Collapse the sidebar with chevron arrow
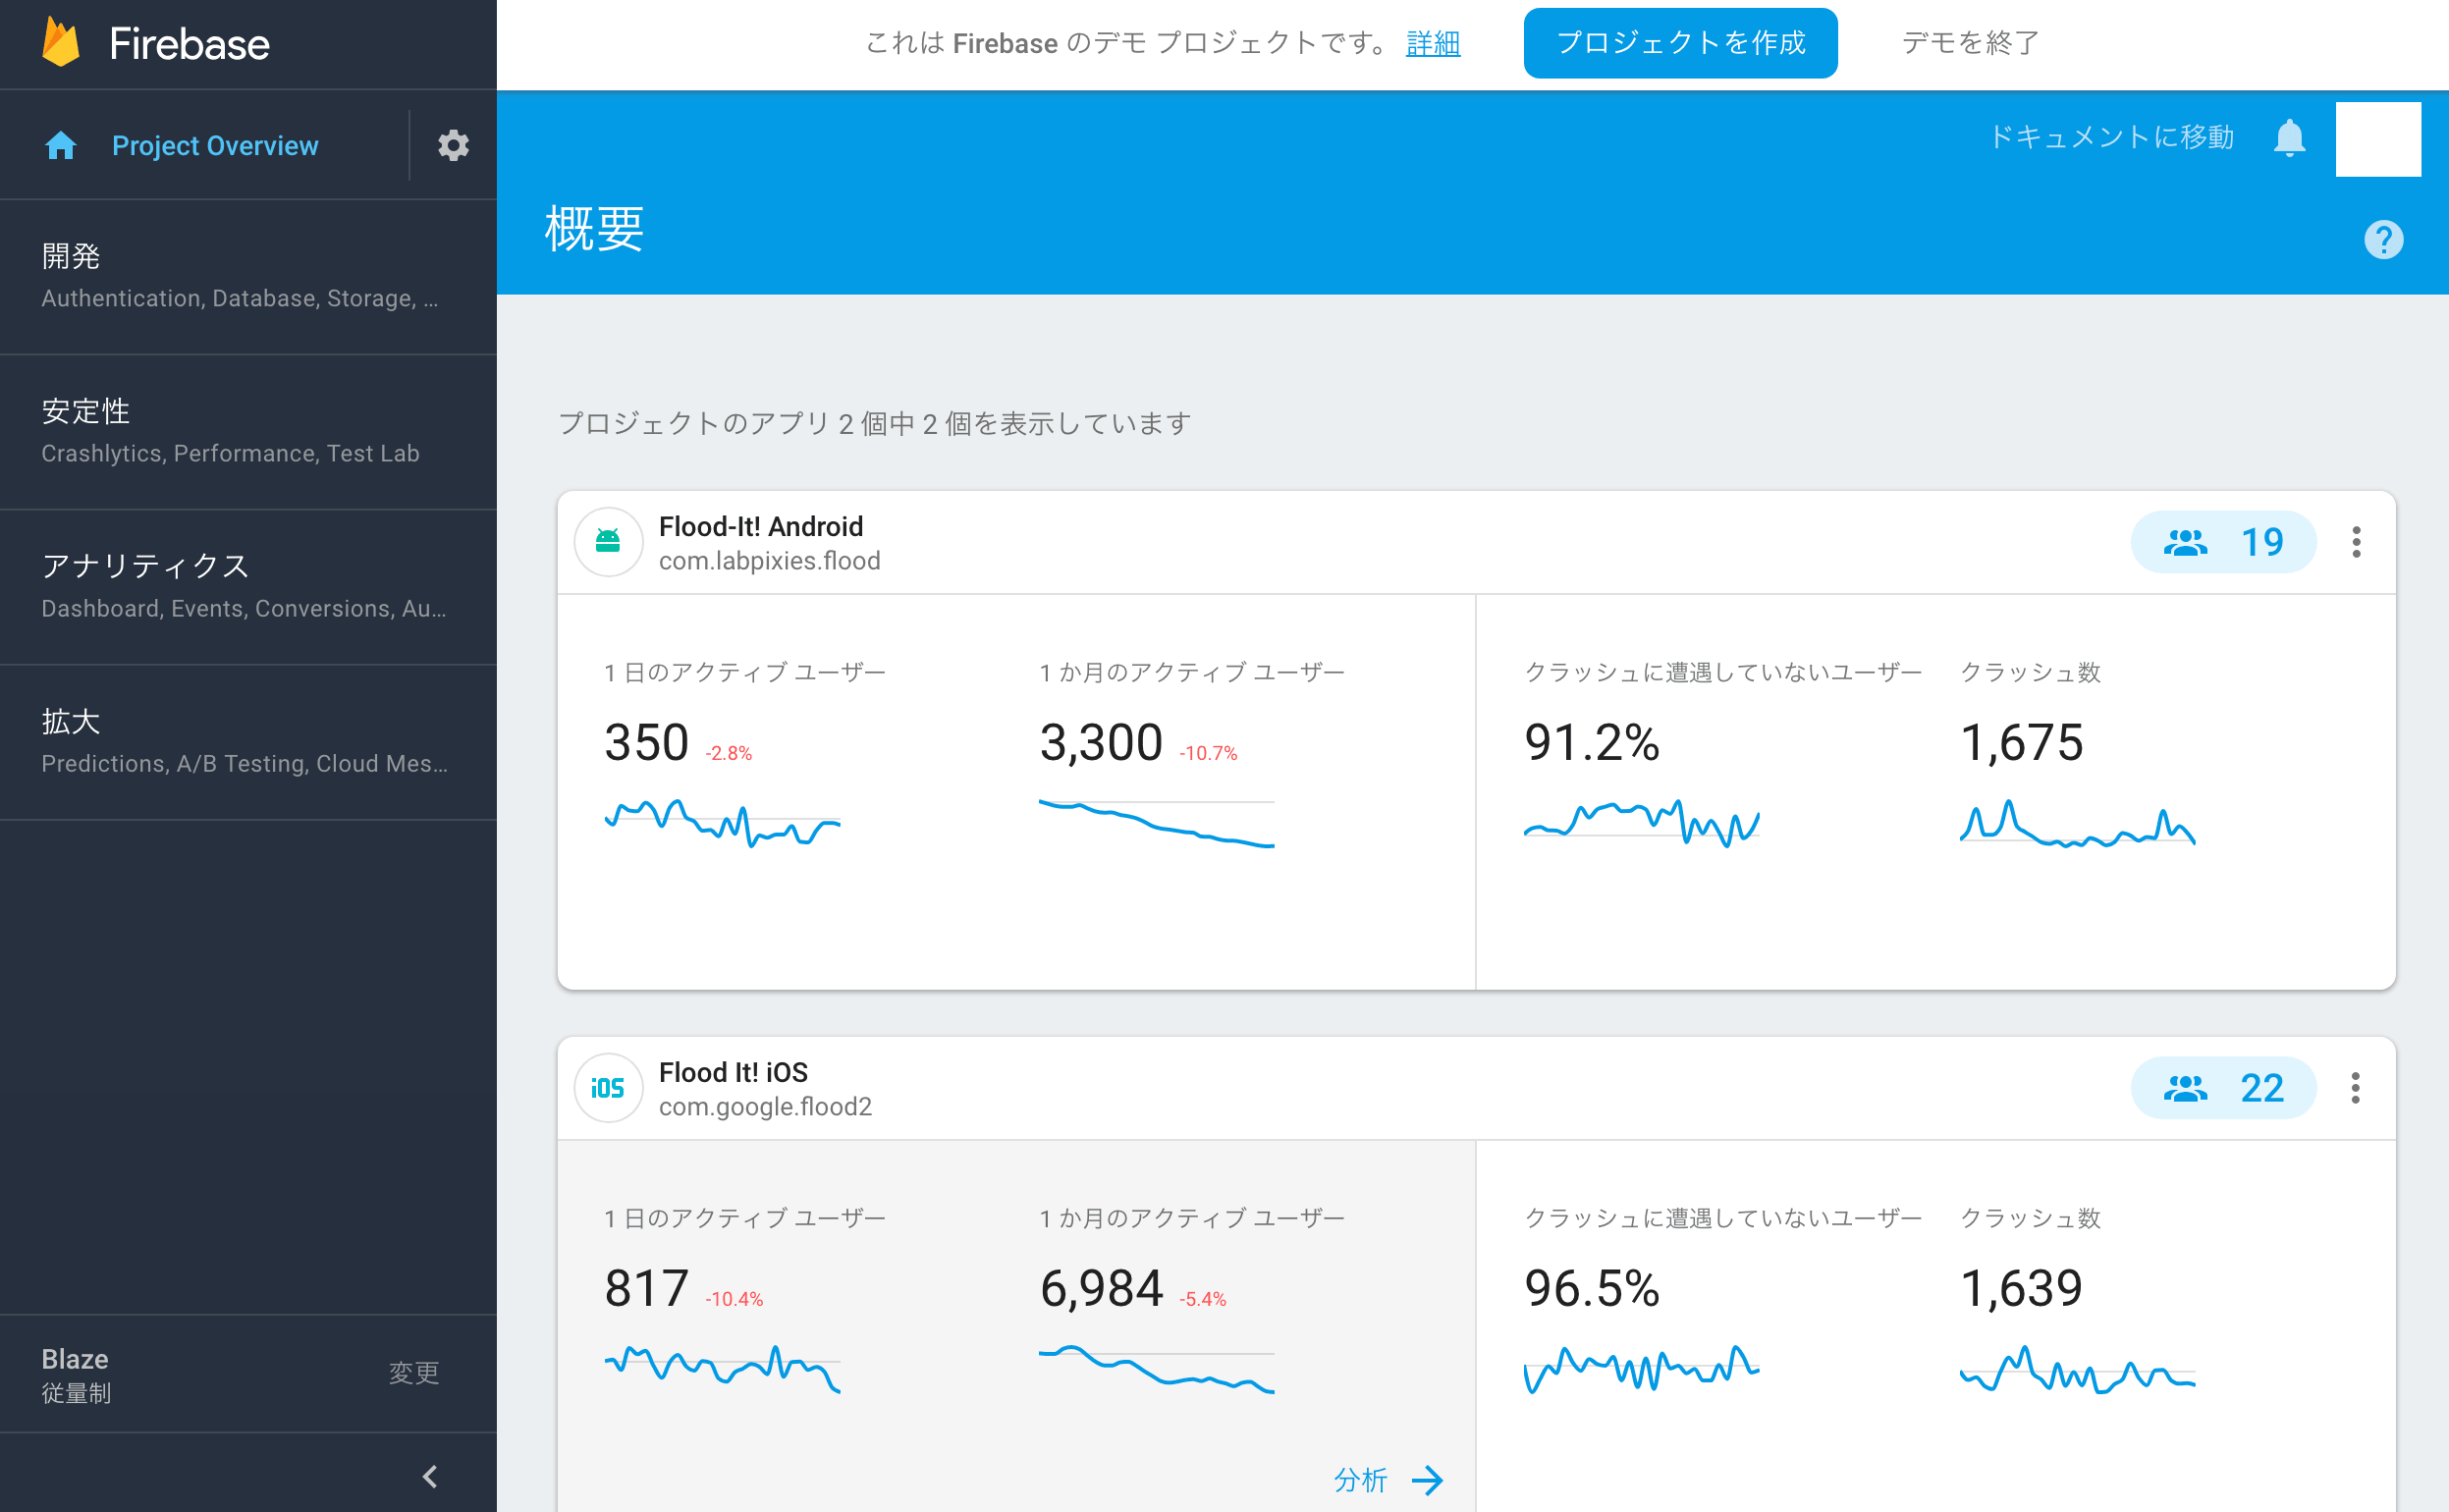This screenshot has height=1512, width=2449. (430, 1476)
